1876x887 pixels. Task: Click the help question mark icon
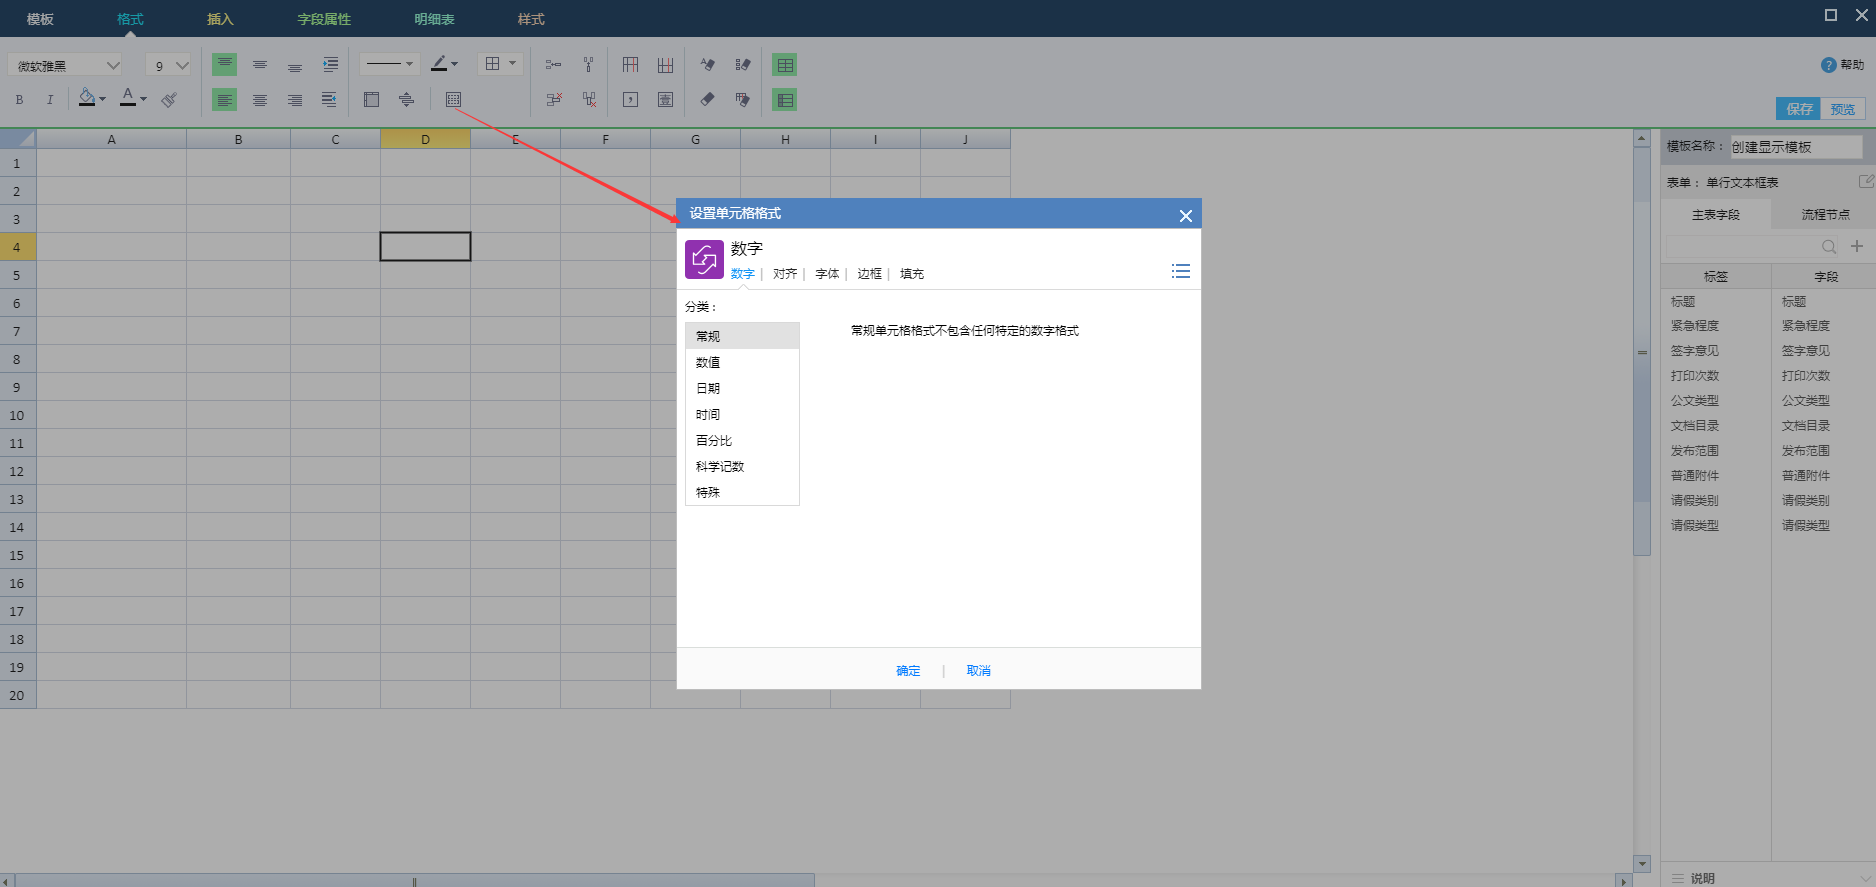(x=1828, y=65)
